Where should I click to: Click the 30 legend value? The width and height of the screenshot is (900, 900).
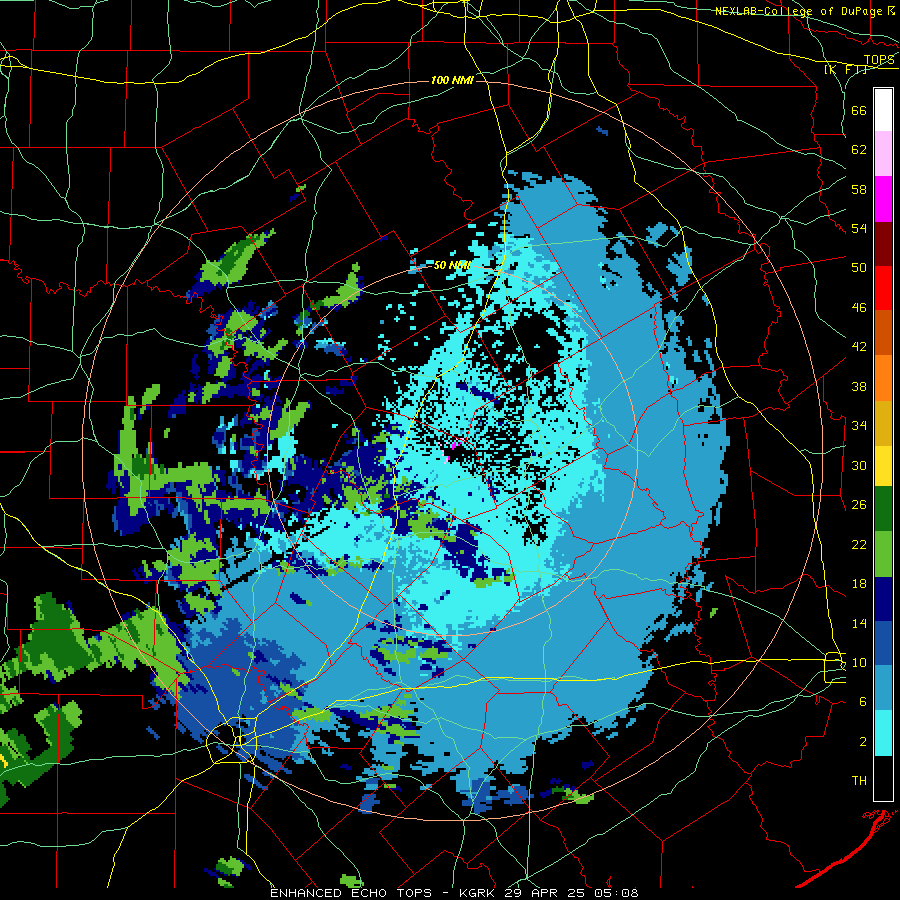tap(859, 465)
